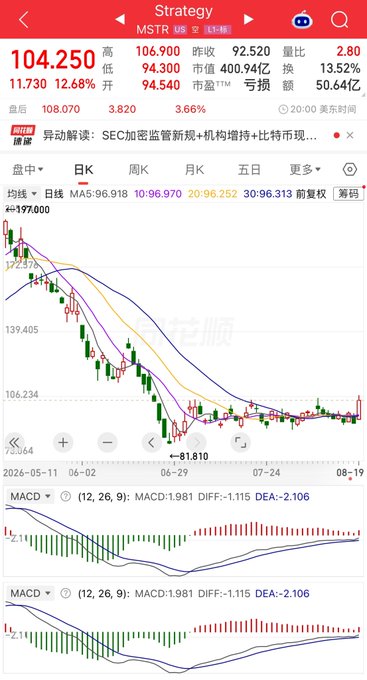Image resolution: width=367 pixels, height=680 pixels.
Task: Tap the blue 30:96.313 MA legend
Action: [268, 194]
